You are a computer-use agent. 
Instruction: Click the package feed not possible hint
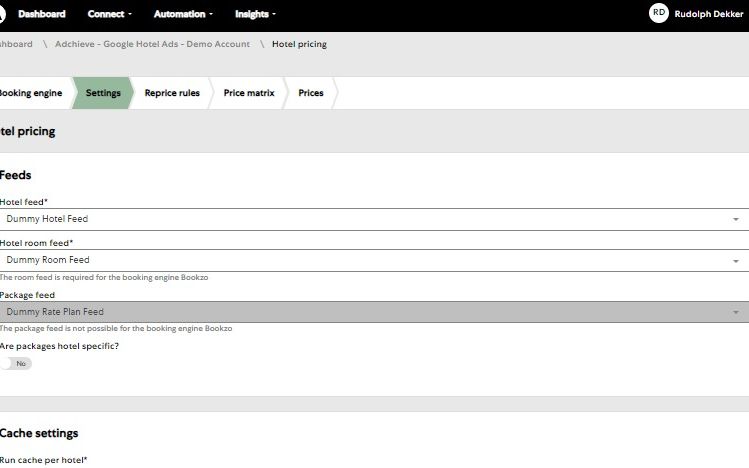pyautogui.click(x=116, y=329)
